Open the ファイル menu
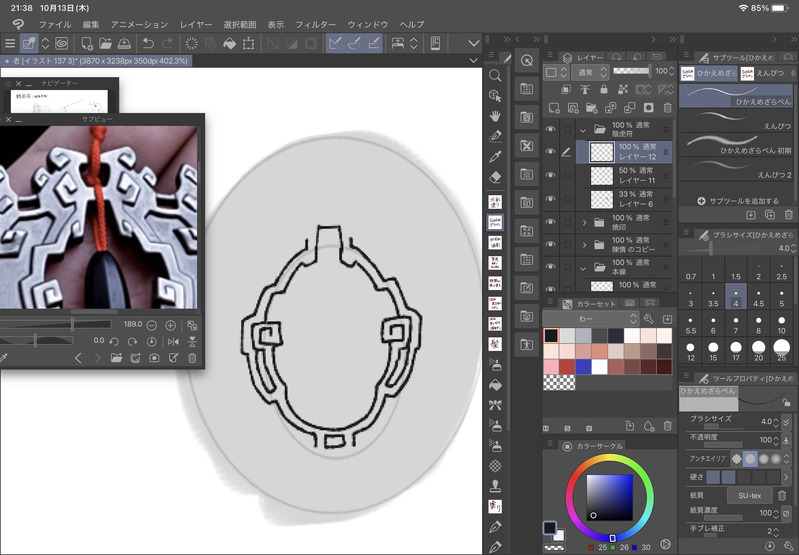This screenshot has width=799, height=555. coord(54,23)
